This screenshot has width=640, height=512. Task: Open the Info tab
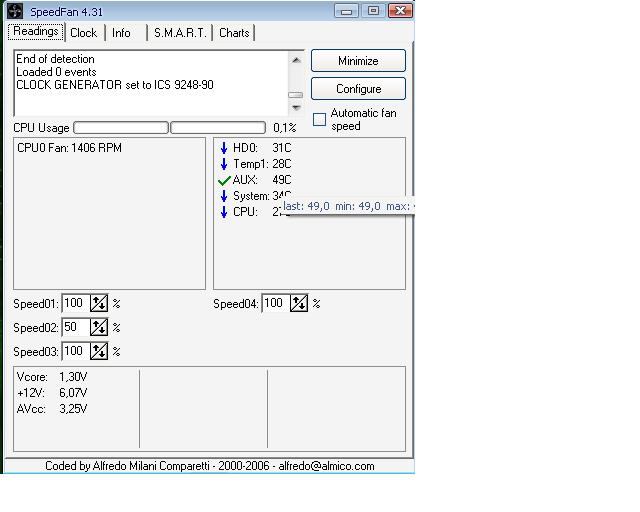pyautogui.click(x=121, y=33)
